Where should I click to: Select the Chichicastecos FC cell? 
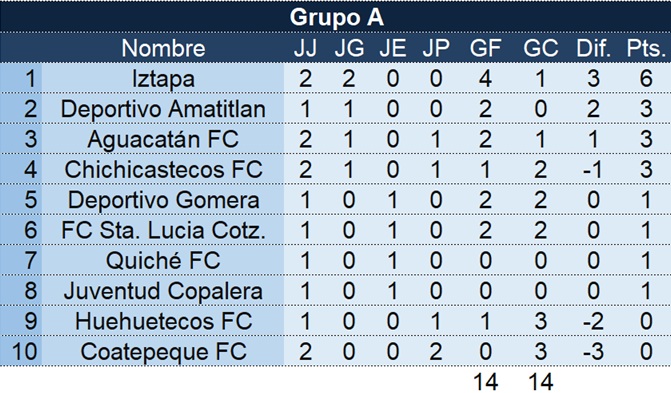pyautogui.click(x=163, y=170)
